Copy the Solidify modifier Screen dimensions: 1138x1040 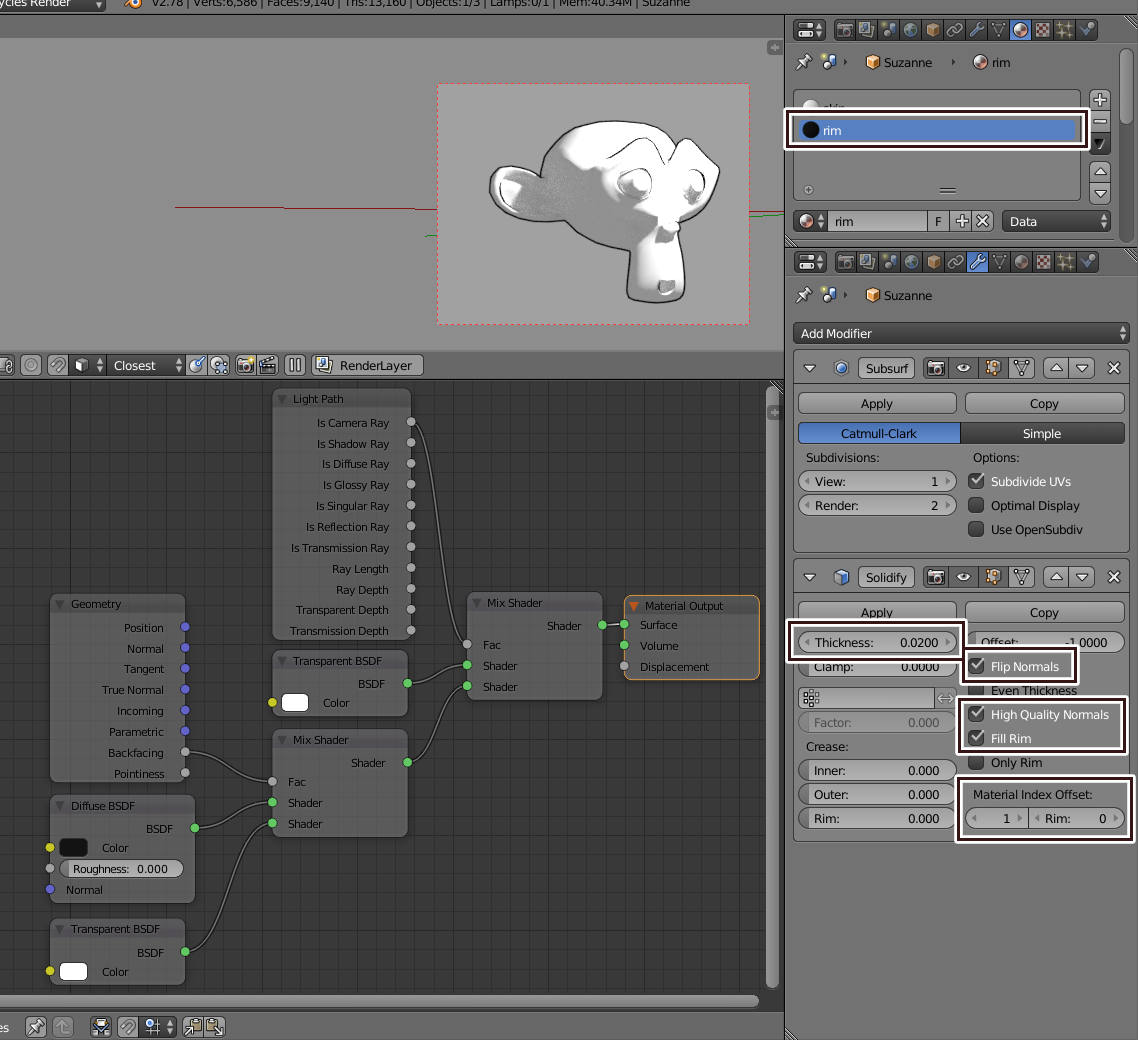tap(1044, 613)
